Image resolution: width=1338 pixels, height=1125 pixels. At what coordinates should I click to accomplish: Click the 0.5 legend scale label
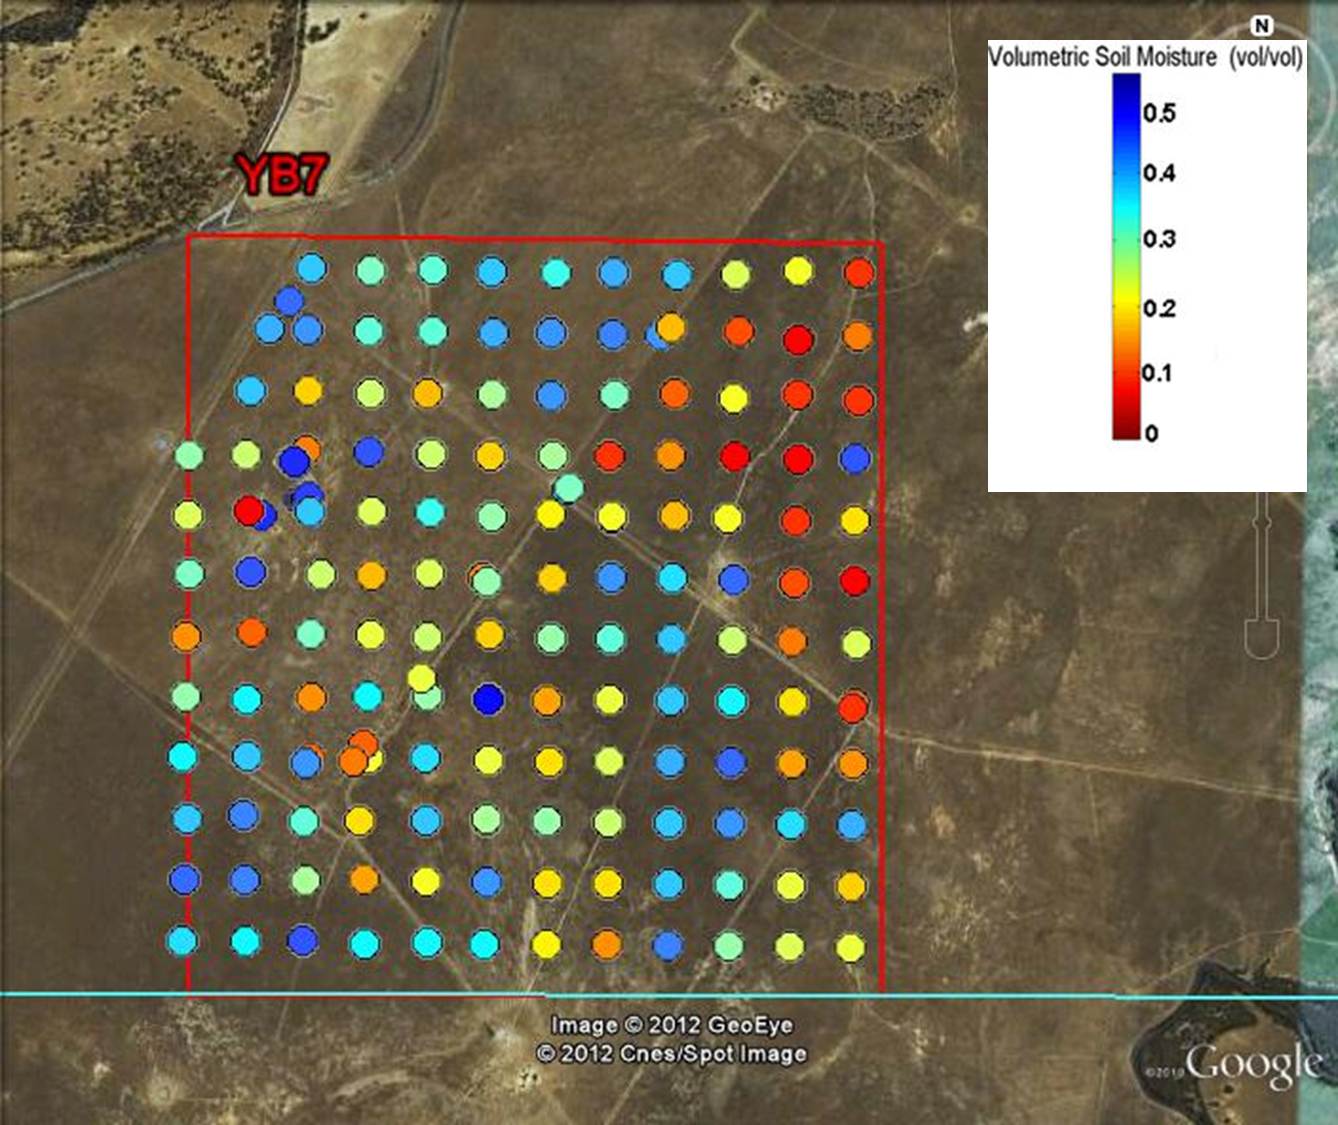pos(1159,112)
